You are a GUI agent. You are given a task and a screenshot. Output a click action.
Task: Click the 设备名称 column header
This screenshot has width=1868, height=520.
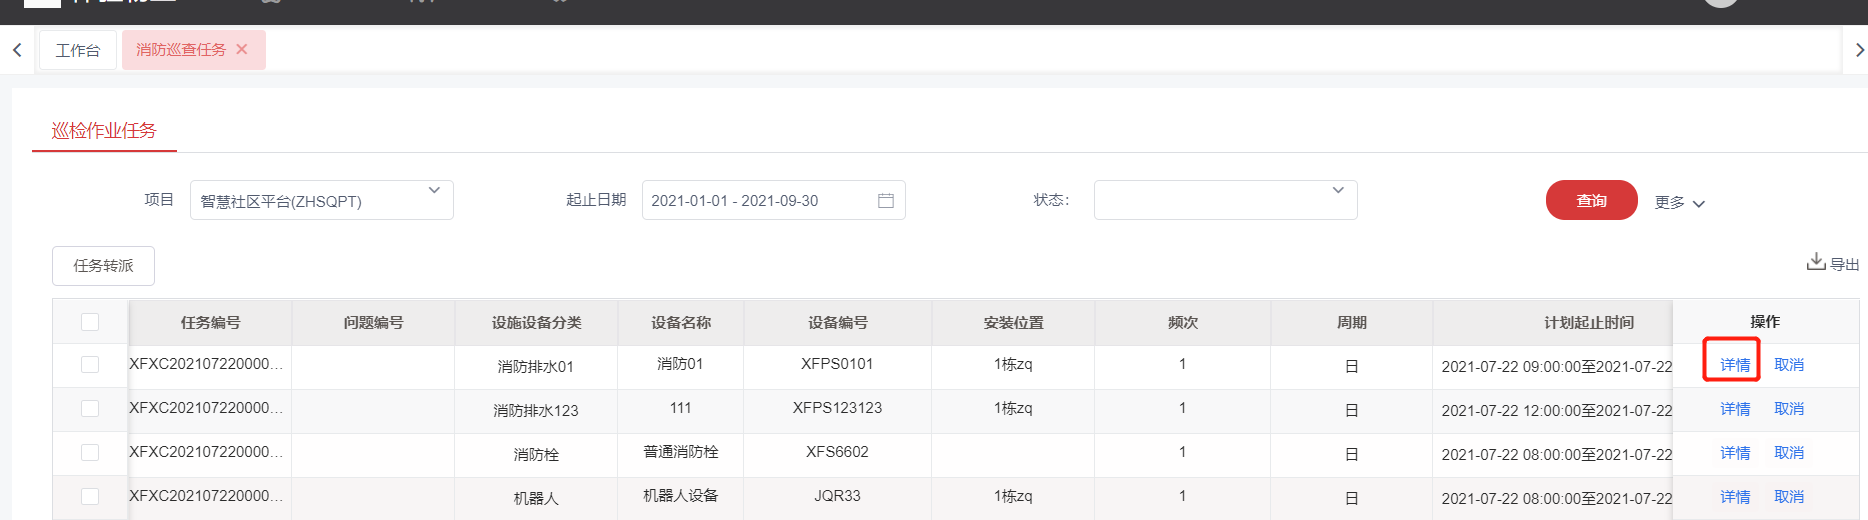(x=681, y=322)
